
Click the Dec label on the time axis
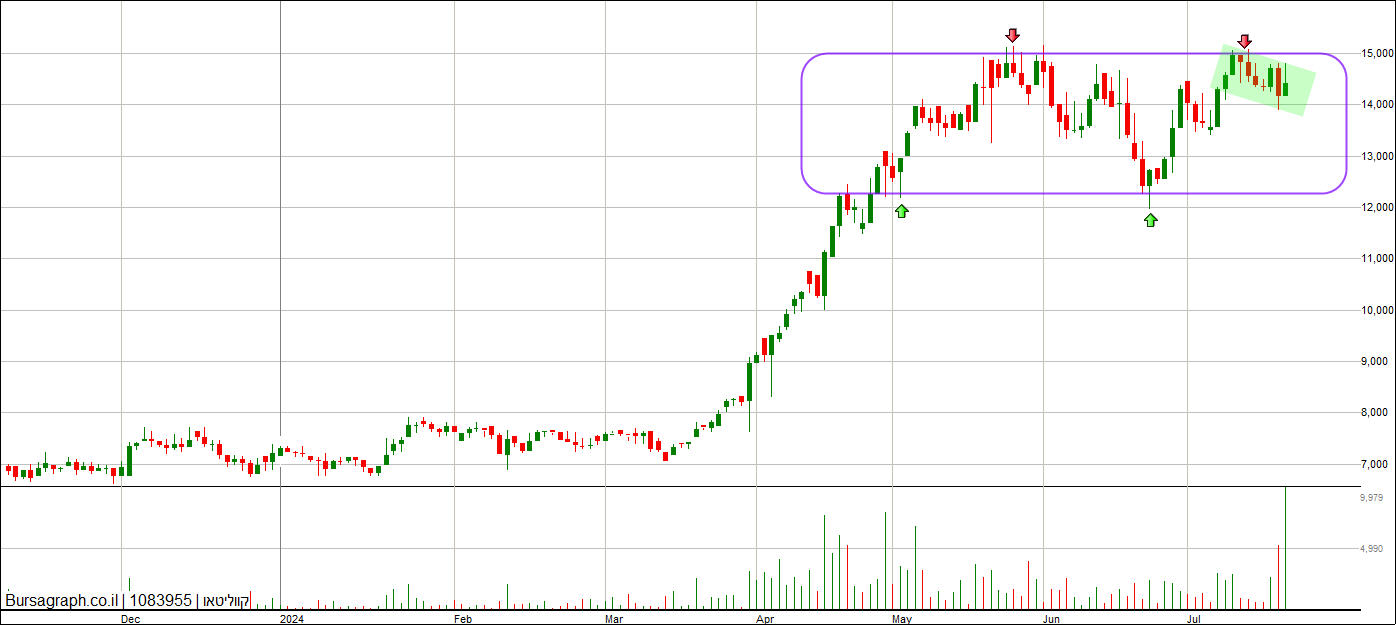click(x=130, y=619)
